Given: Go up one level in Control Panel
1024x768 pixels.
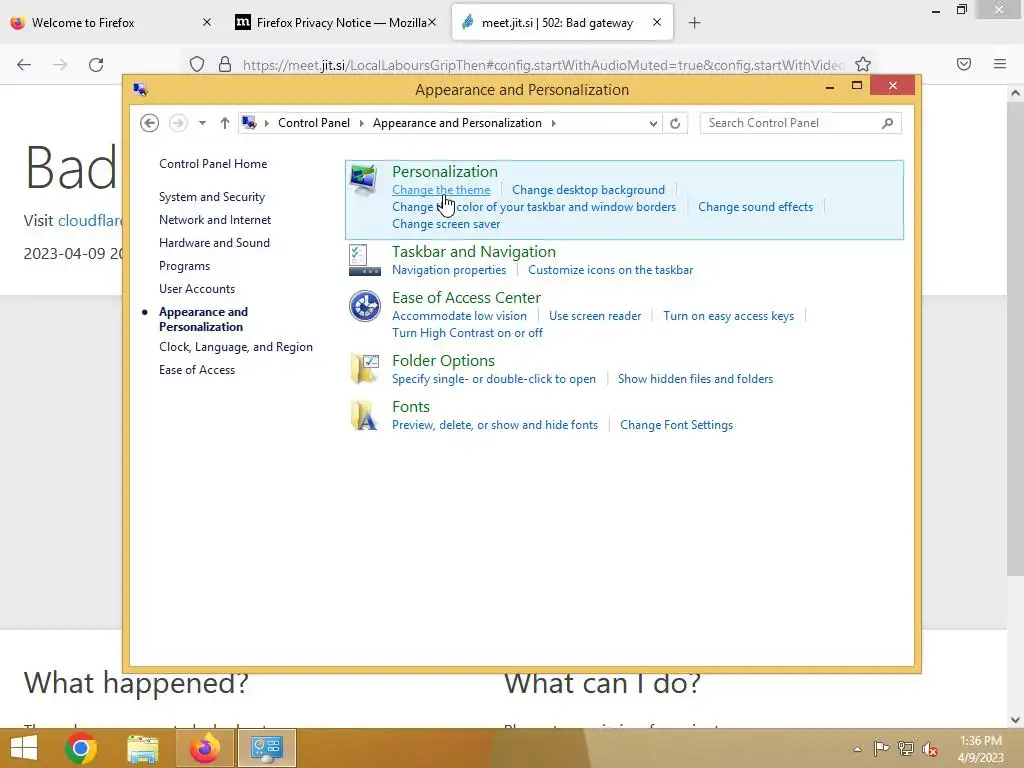Looking at the screenshot, I should [225, 123].
